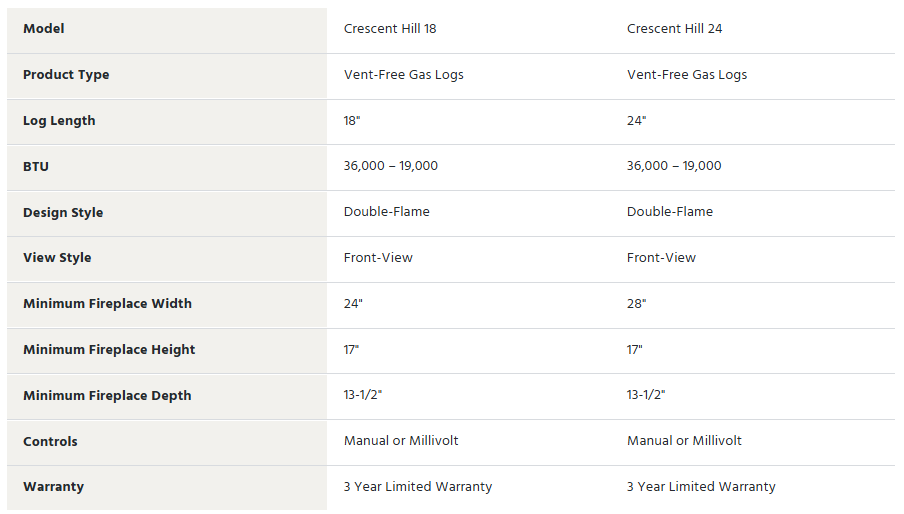Select Double-Flame under Crescent Hill 18
Screen dimensions: 904x514
click(387, 211)
